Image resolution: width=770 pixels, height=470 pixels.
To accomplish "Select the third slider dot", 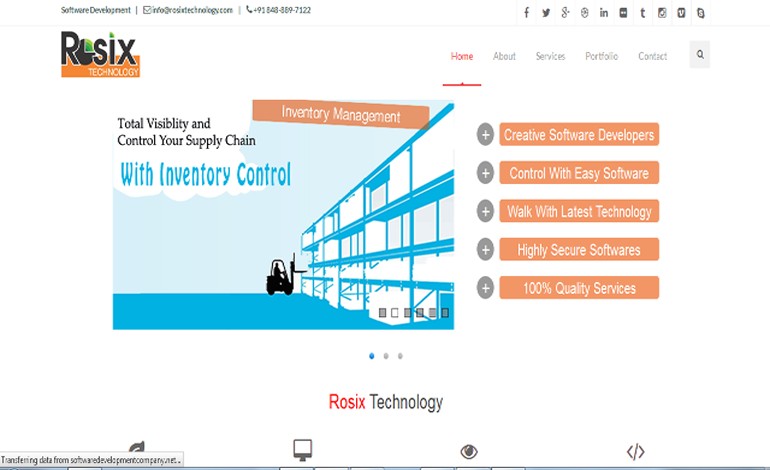I will [x=400, y=356].
